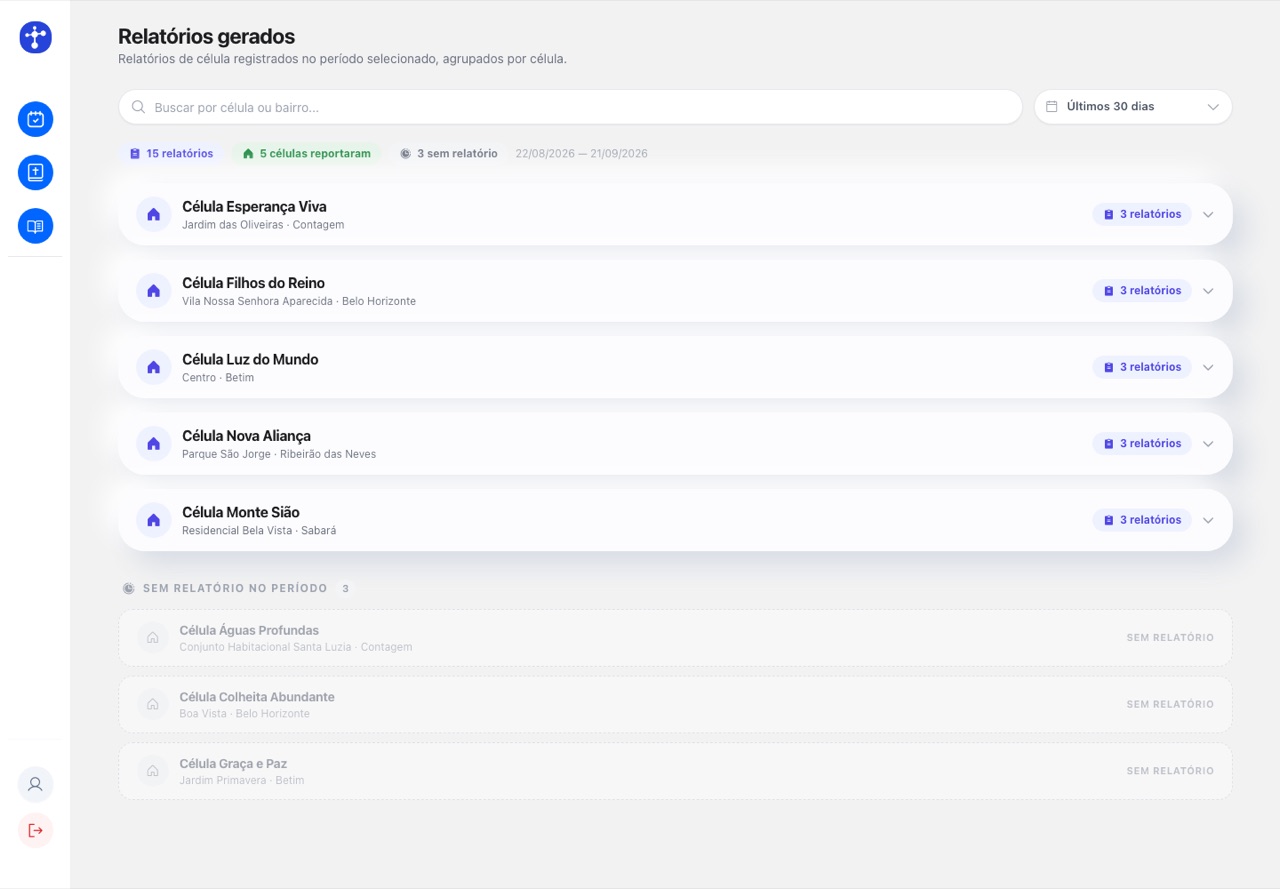Image resolution: width=1280 pixels, height=889 pixels.
Task: Click the 3 relatórios badge for Esperança Viva
Action: (x=1142, y=214)
